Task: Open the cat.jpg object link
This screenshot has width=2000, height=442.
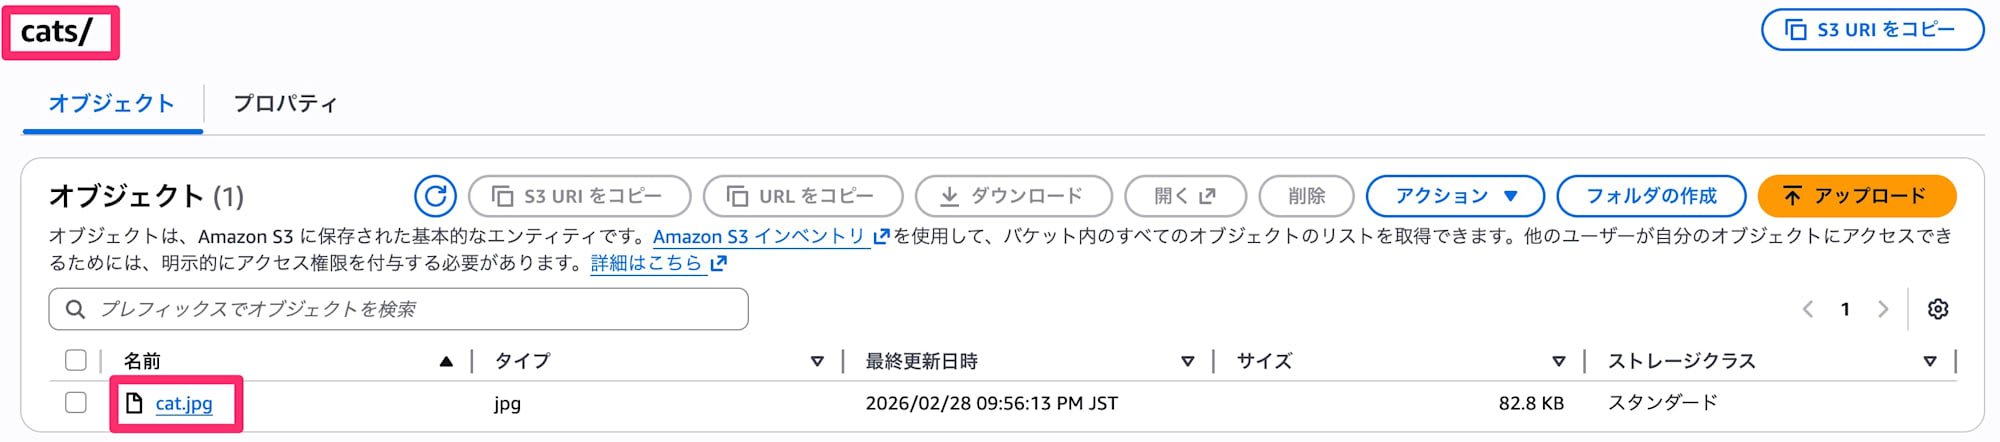Action: (x=184, y=404)
